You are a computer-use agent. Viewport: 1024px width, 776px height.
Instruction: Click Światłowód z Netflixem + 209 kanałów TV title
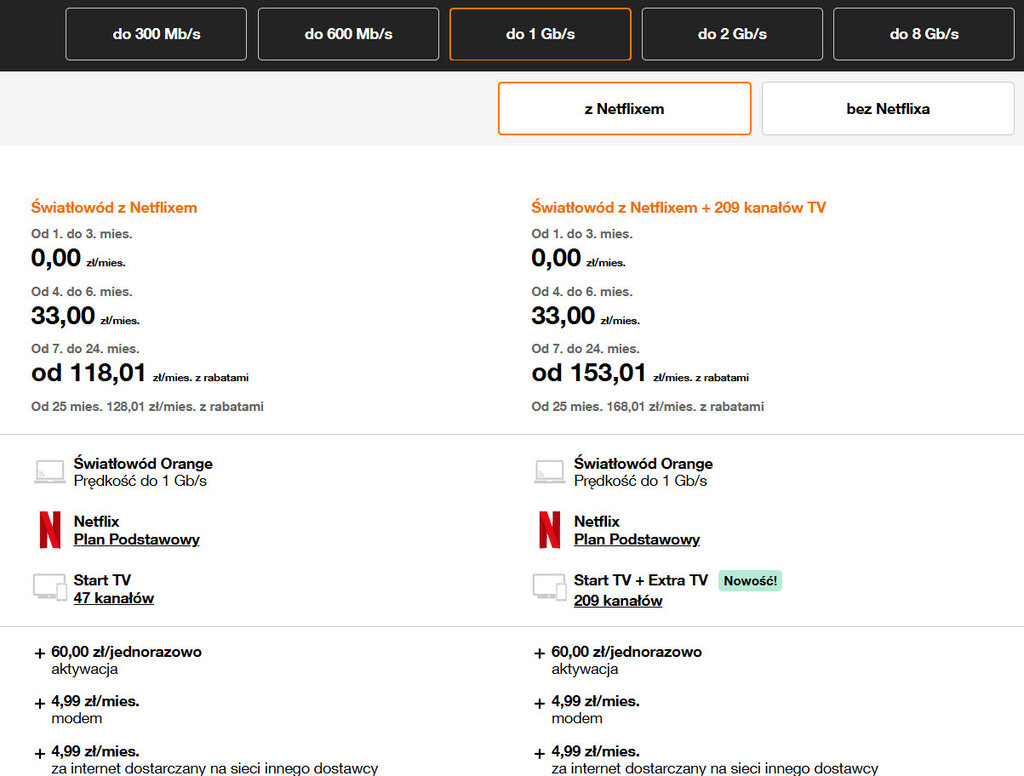(x=678, y=208)
